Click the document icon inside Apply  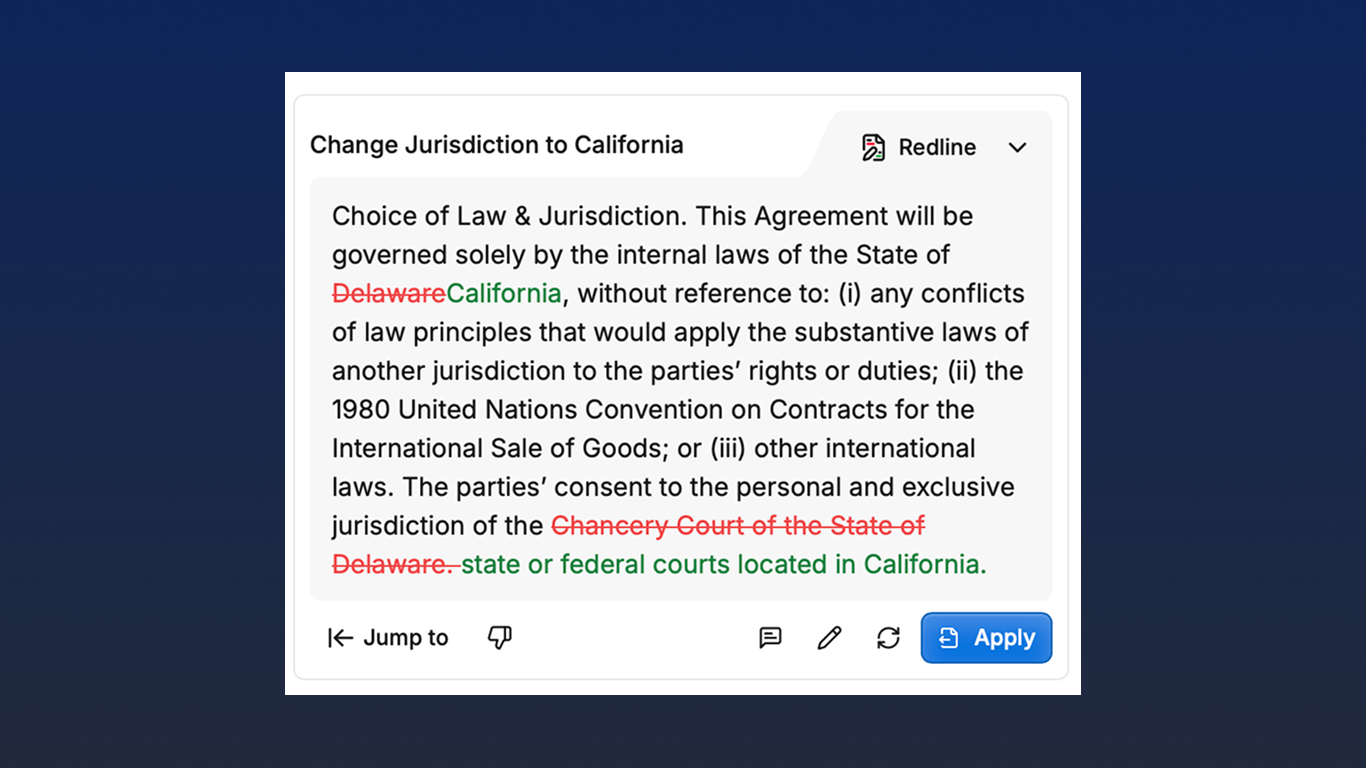(x=949, y=638)
